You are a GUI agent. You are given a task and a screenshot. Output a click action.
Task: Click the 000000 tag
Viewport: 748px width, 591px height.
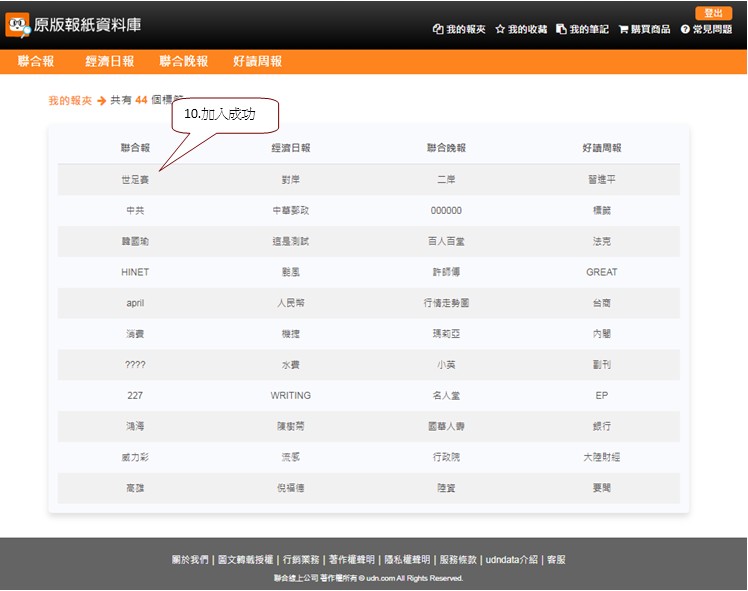(446, 210)
